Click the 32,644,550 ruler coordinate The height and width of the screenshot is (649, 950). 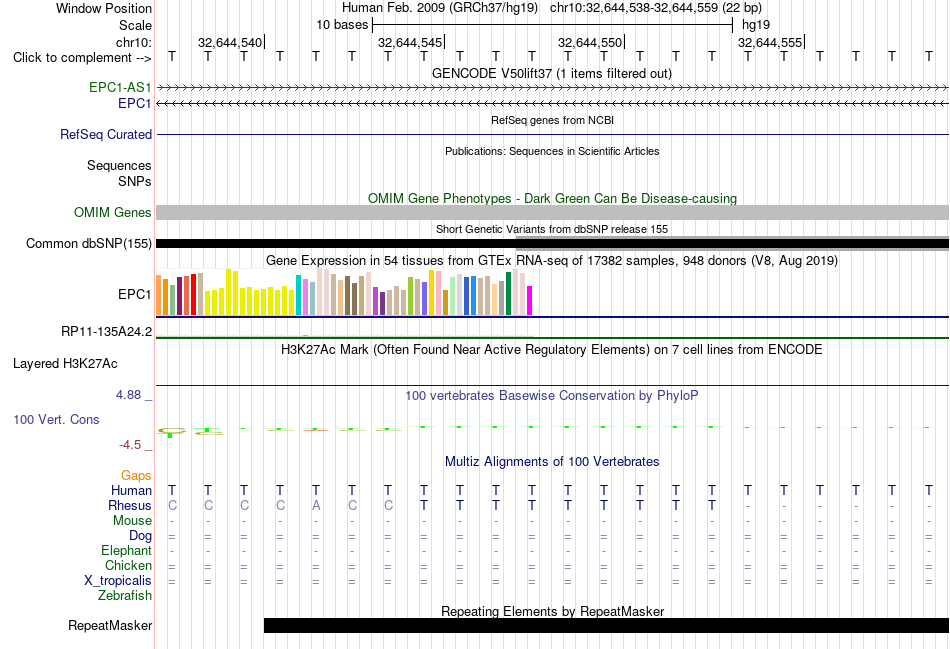tap(590, 42)
